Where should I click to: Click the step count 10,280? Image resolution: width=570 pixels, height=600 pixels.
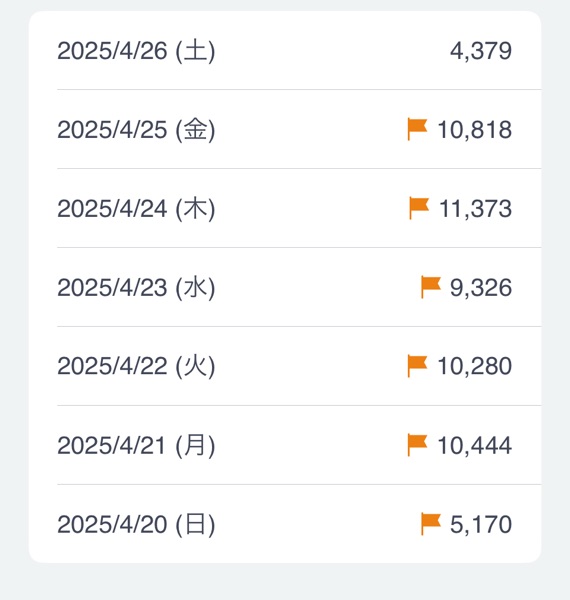pyautogui.click(x=475, y=367)
